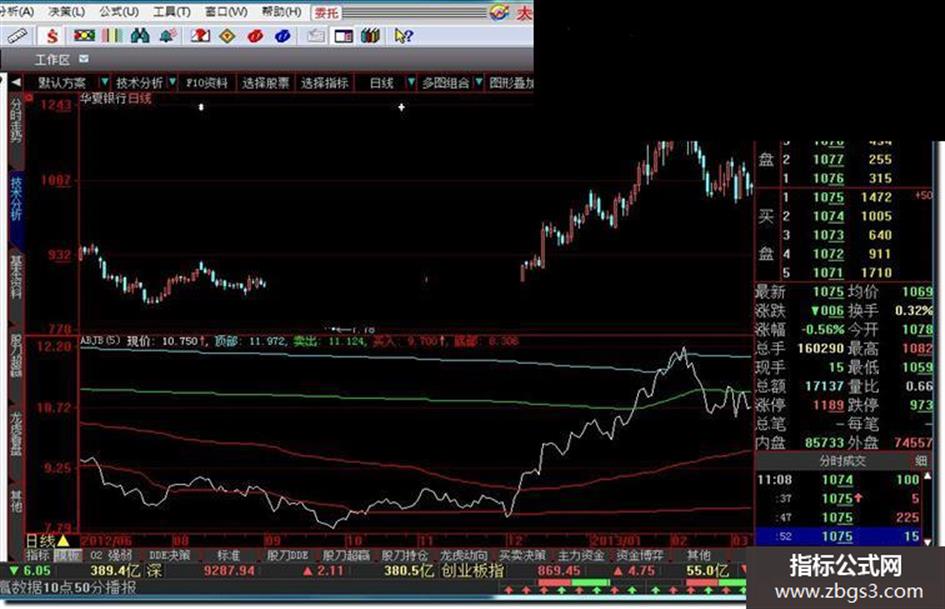
Task: Select DDE决策 indicator tab
Action: click(169, 555)
